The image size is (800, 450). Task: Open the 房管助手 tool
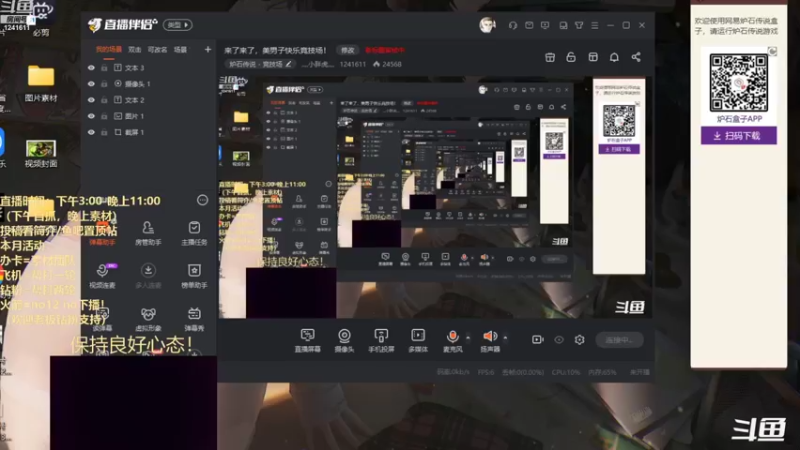point(148,233)
